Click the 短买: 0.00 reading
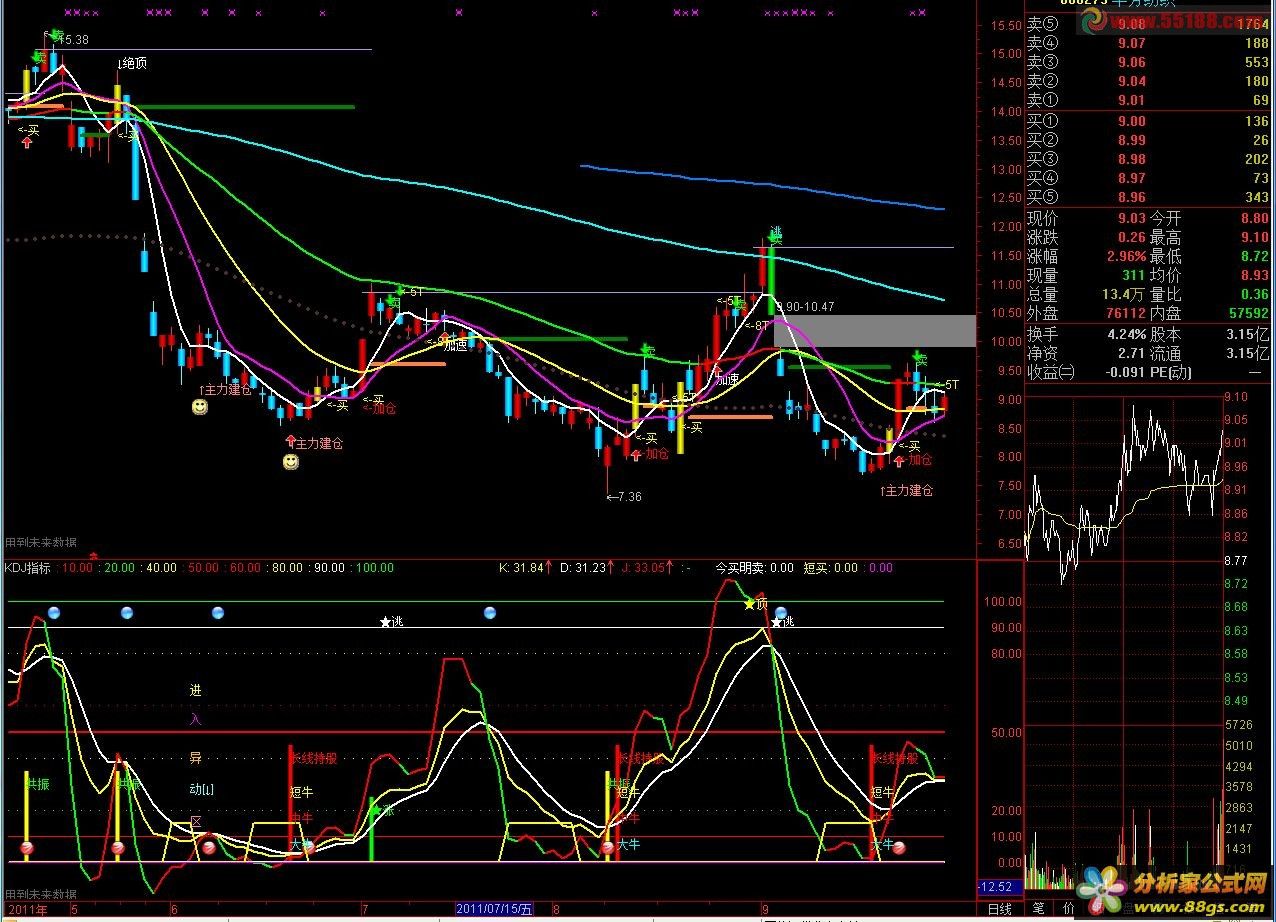The width and height of the screenshot is (1276, 922). 831,567
